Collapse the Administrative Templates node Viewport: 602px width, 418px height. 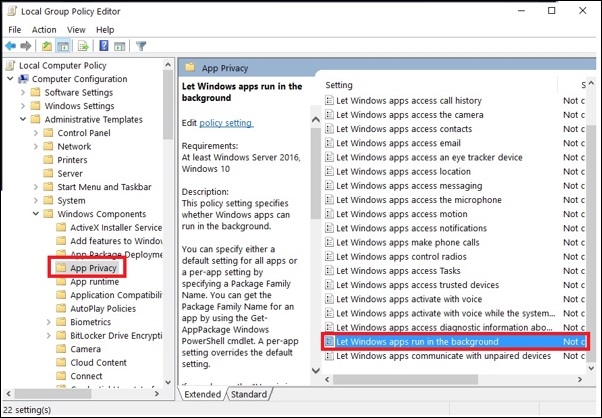(x=23, y=119)
